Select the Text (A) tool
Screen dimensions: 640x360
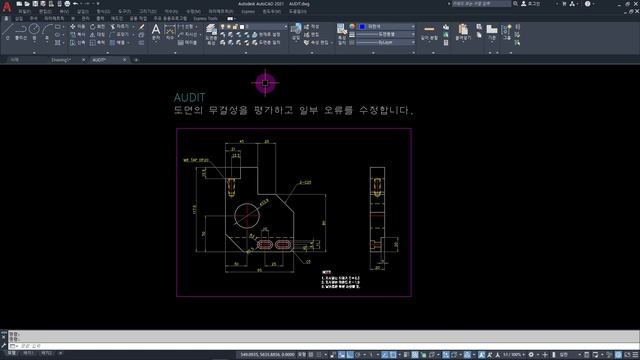[x=156, y=32]
